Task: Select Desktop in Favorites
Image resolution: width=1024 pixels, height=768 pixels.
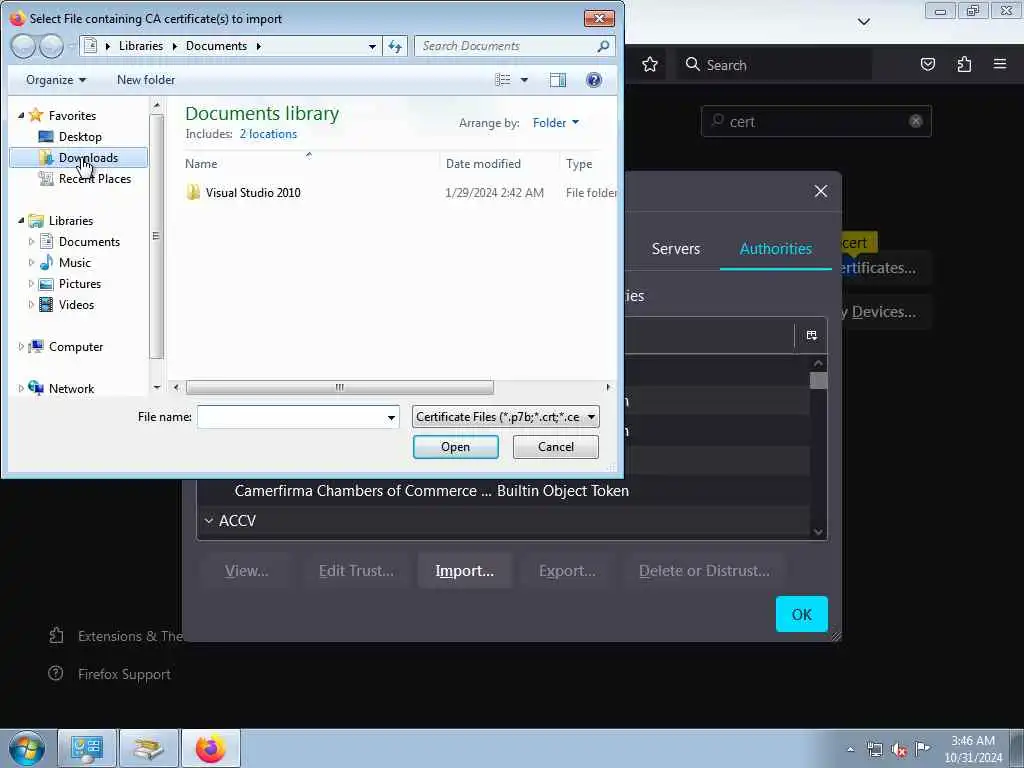Action: [x=80, y=136]
